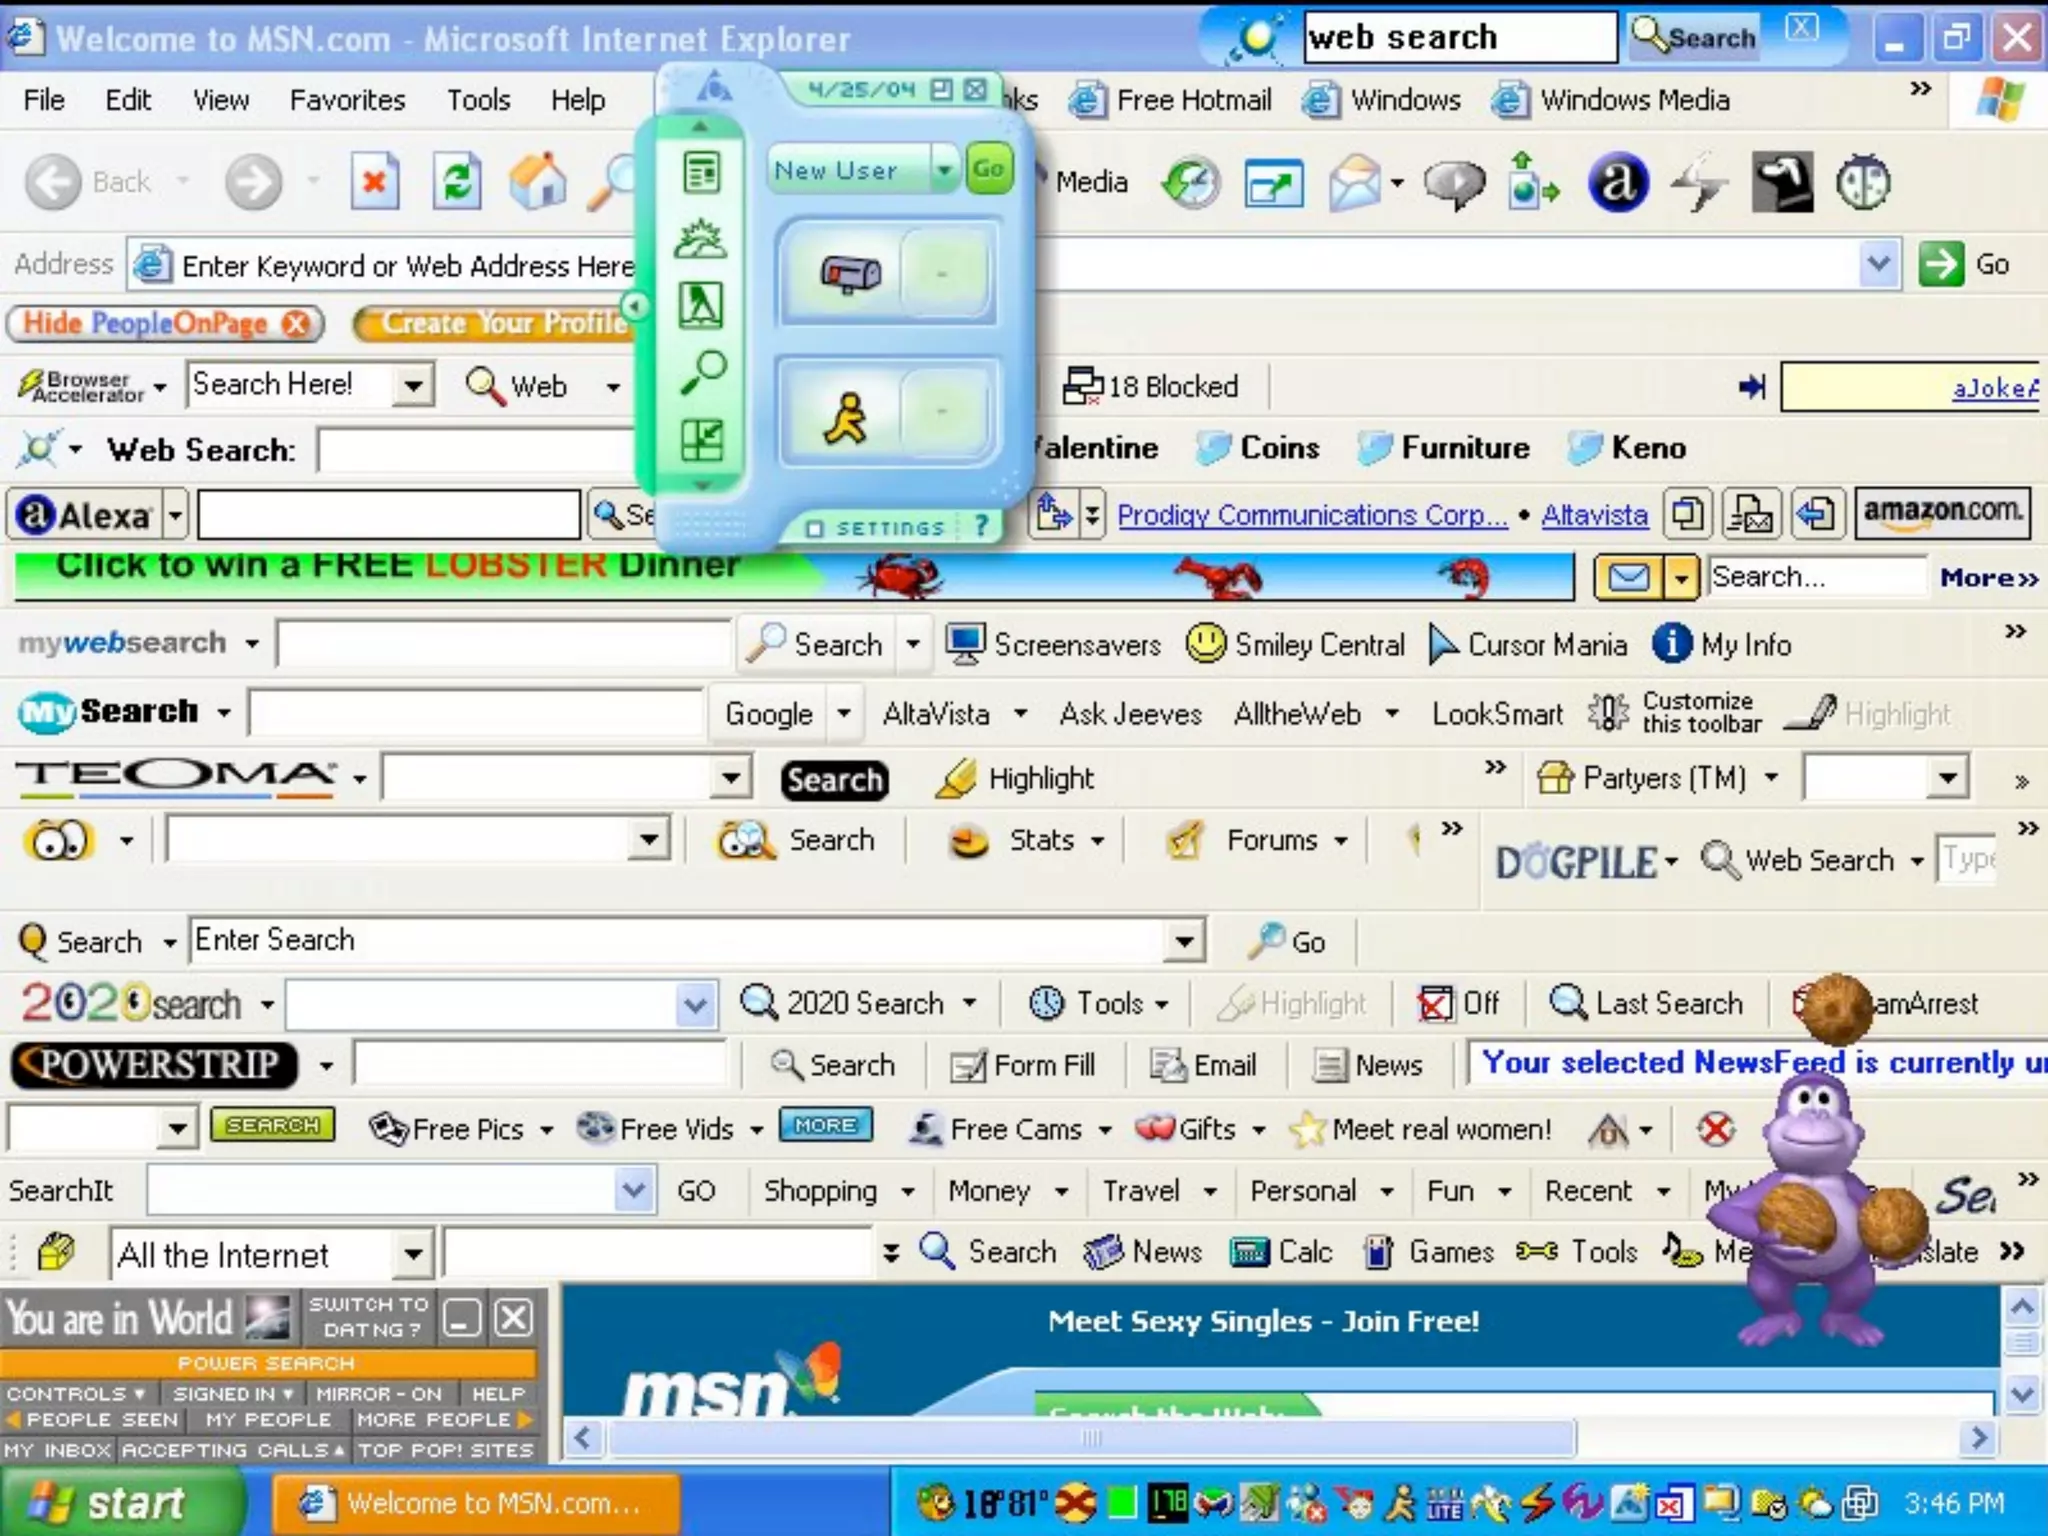Open the Google engine dropdown arrow
The image size is (2048, 1536).
coord(845,714)
